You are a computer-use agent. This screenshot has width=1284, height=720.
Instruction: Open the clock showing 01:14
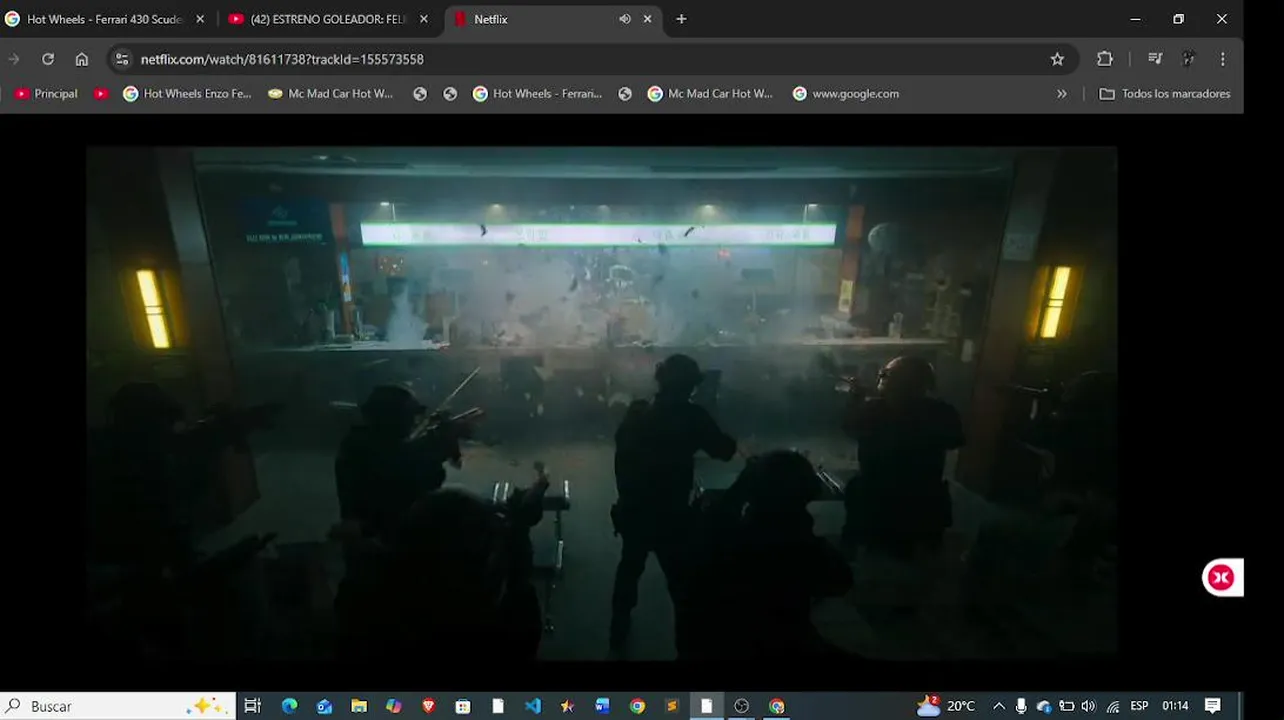coord(1175,706)
